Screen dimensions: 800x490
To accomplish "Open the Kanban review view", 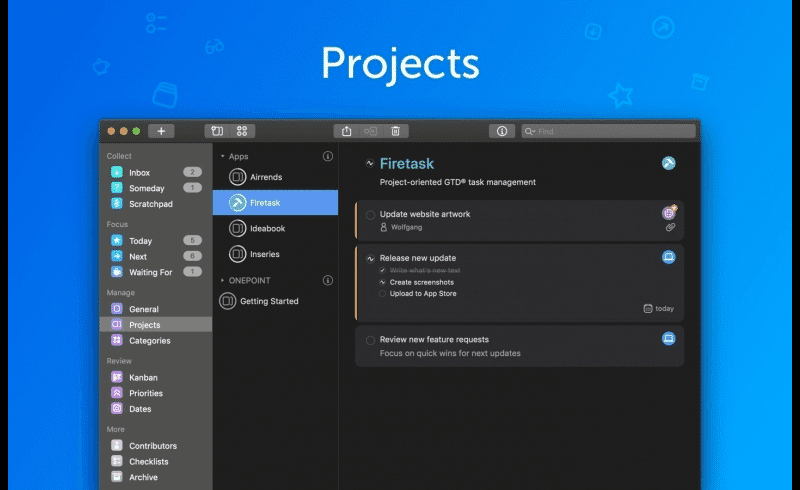I will coord(156,378).
